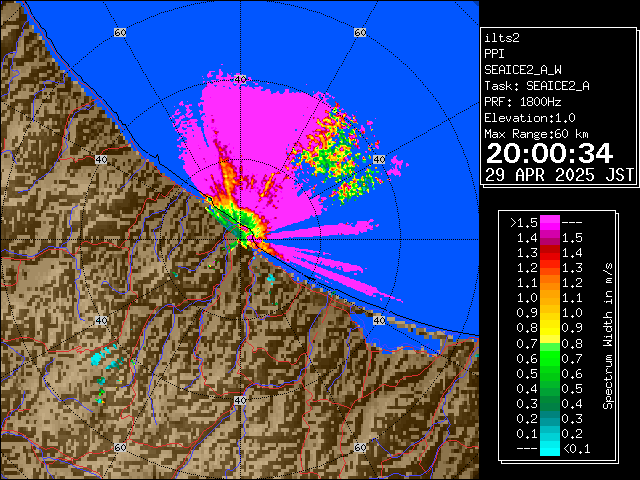Click the radar site name 'ilts2'
The height and width of the screenshot is (480, 640).
502,38
